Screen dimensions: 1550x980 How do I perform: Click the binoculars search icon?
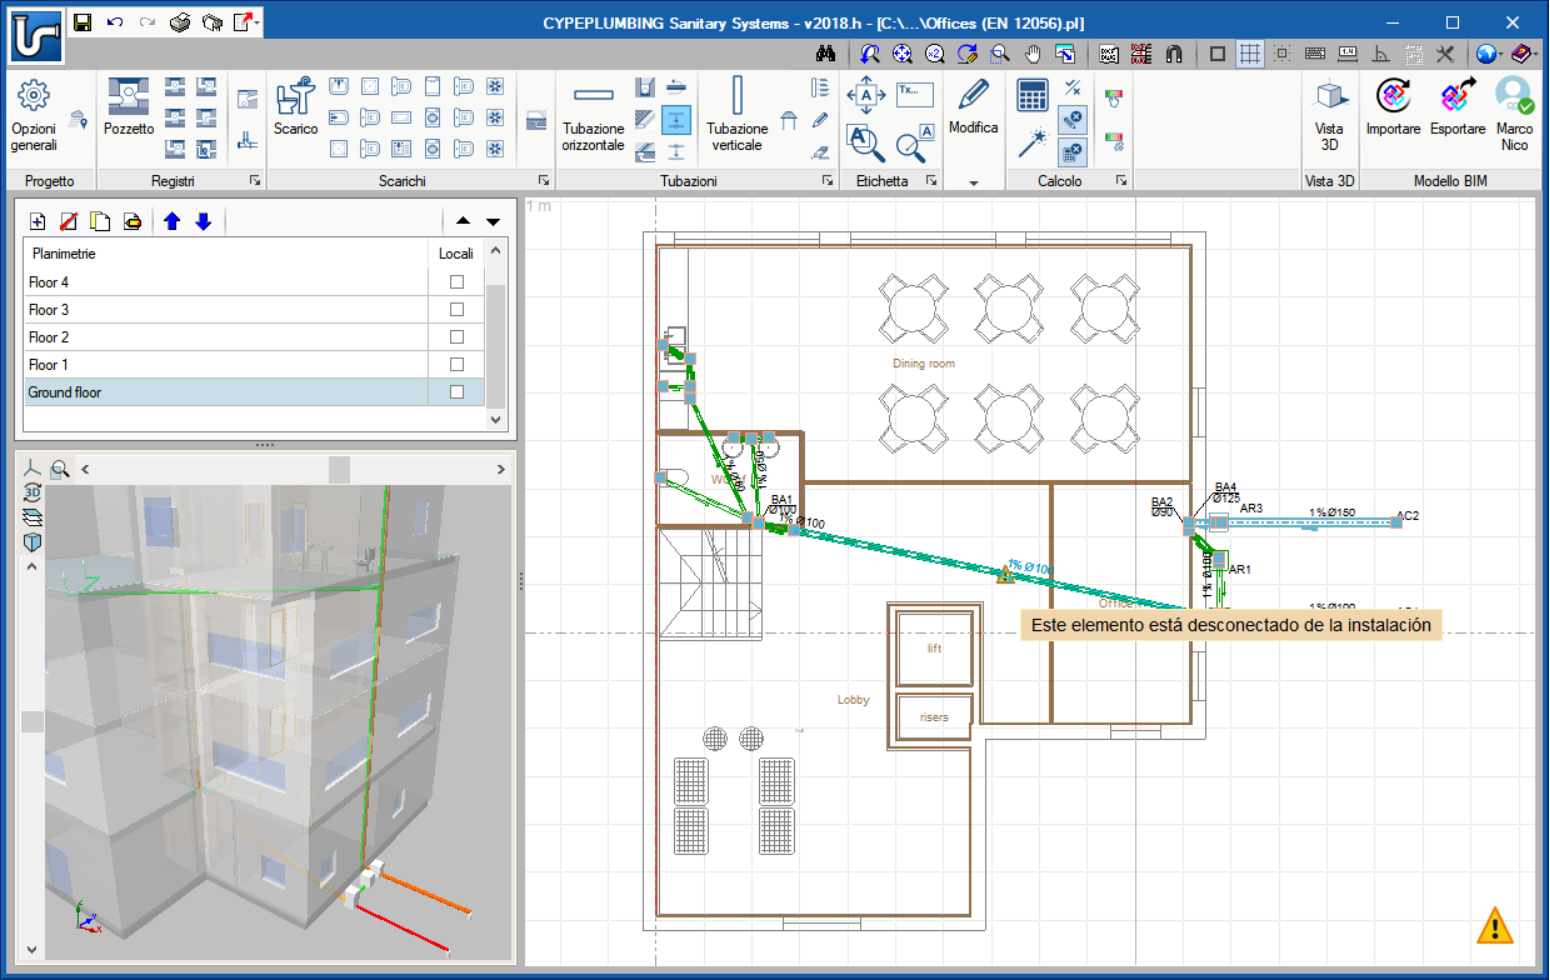(825, 54)
